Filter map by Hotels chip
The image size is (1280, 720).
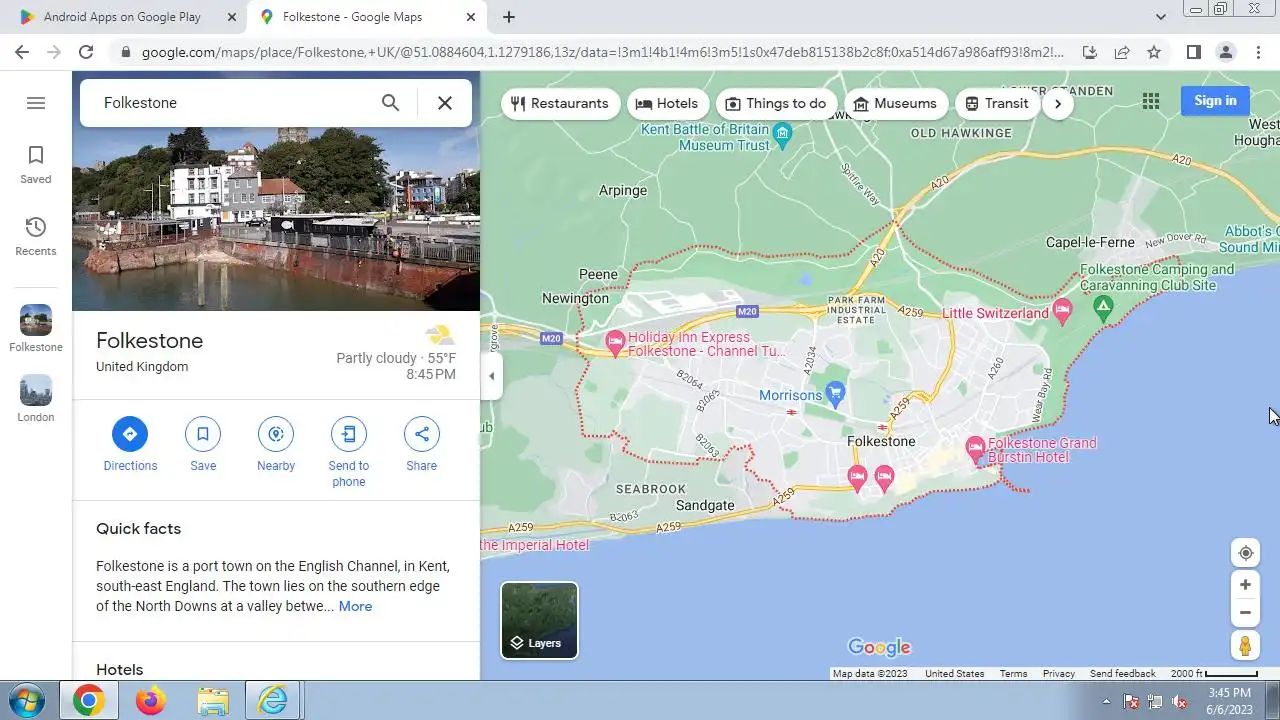[667, 103]
